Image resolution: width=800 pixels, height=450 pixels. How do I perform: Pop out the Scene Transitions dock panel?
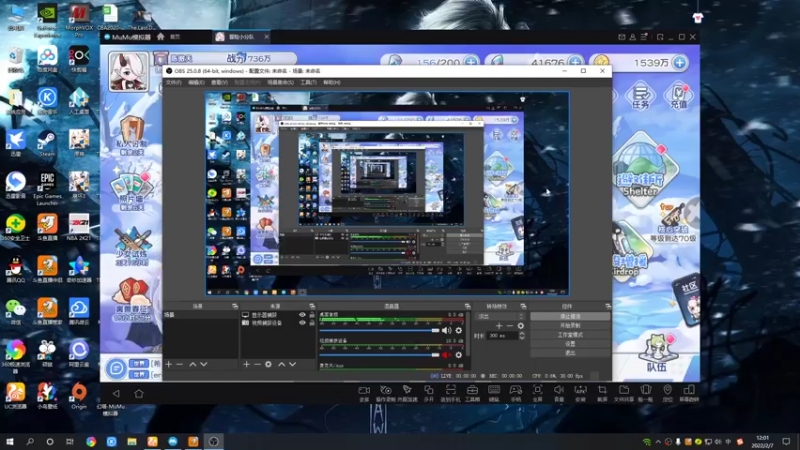coord(523,306)
